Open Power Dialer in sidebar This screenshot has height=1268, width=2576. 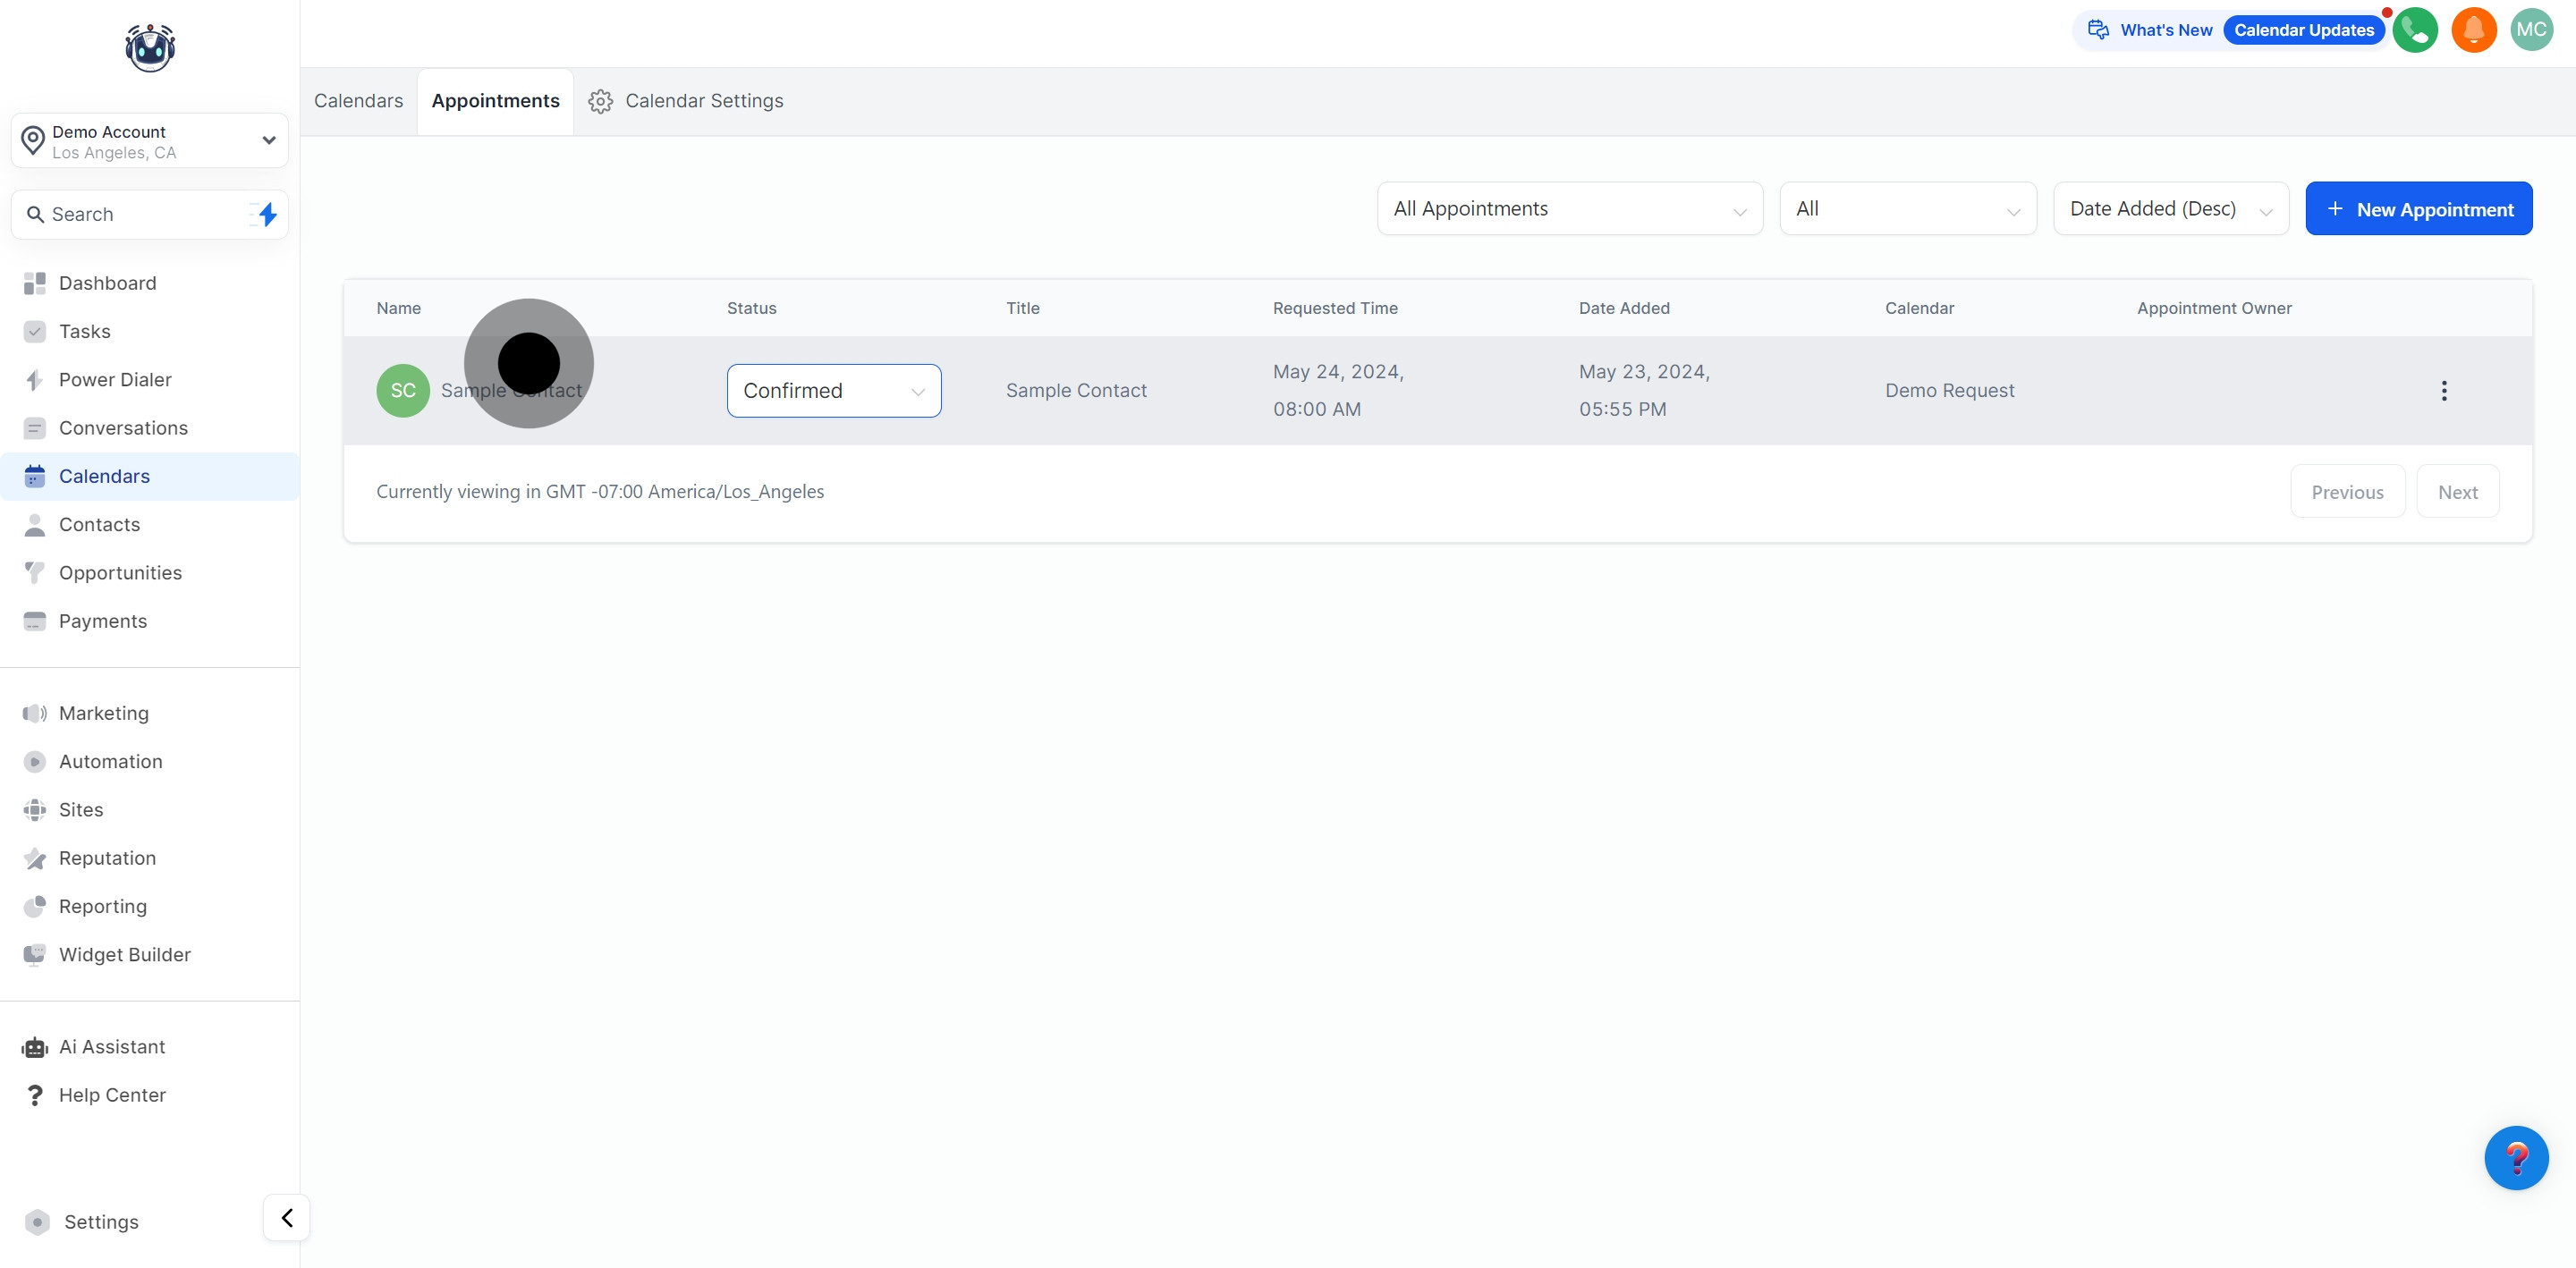click(x=114, y=380)
